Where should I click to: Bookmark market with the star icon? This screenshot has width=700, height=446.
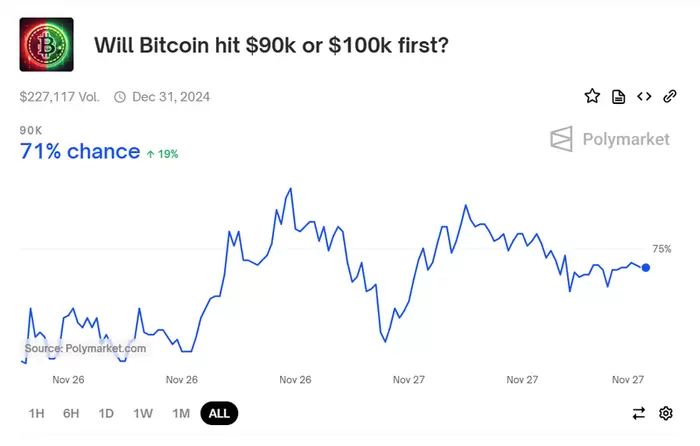pos(592,97)
